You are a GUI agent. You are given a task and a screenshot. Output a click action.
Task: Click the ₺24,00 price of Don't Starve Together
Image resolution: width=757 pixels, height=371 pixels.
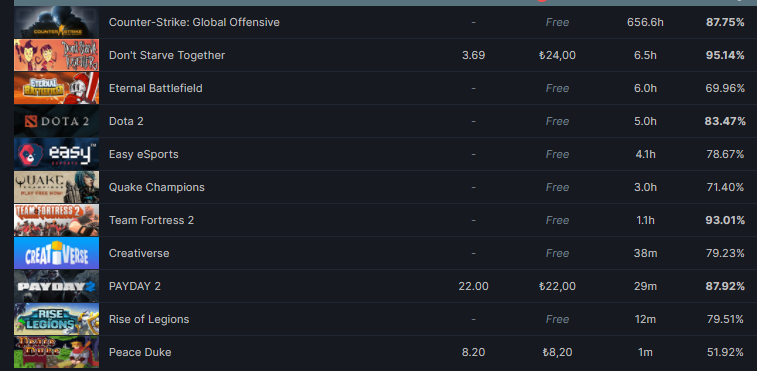point(557,55)
